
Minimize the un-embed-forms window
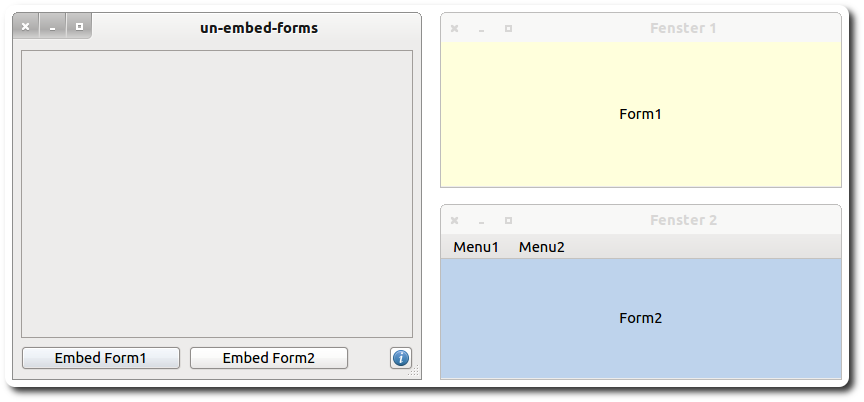[x=52, y=27]
